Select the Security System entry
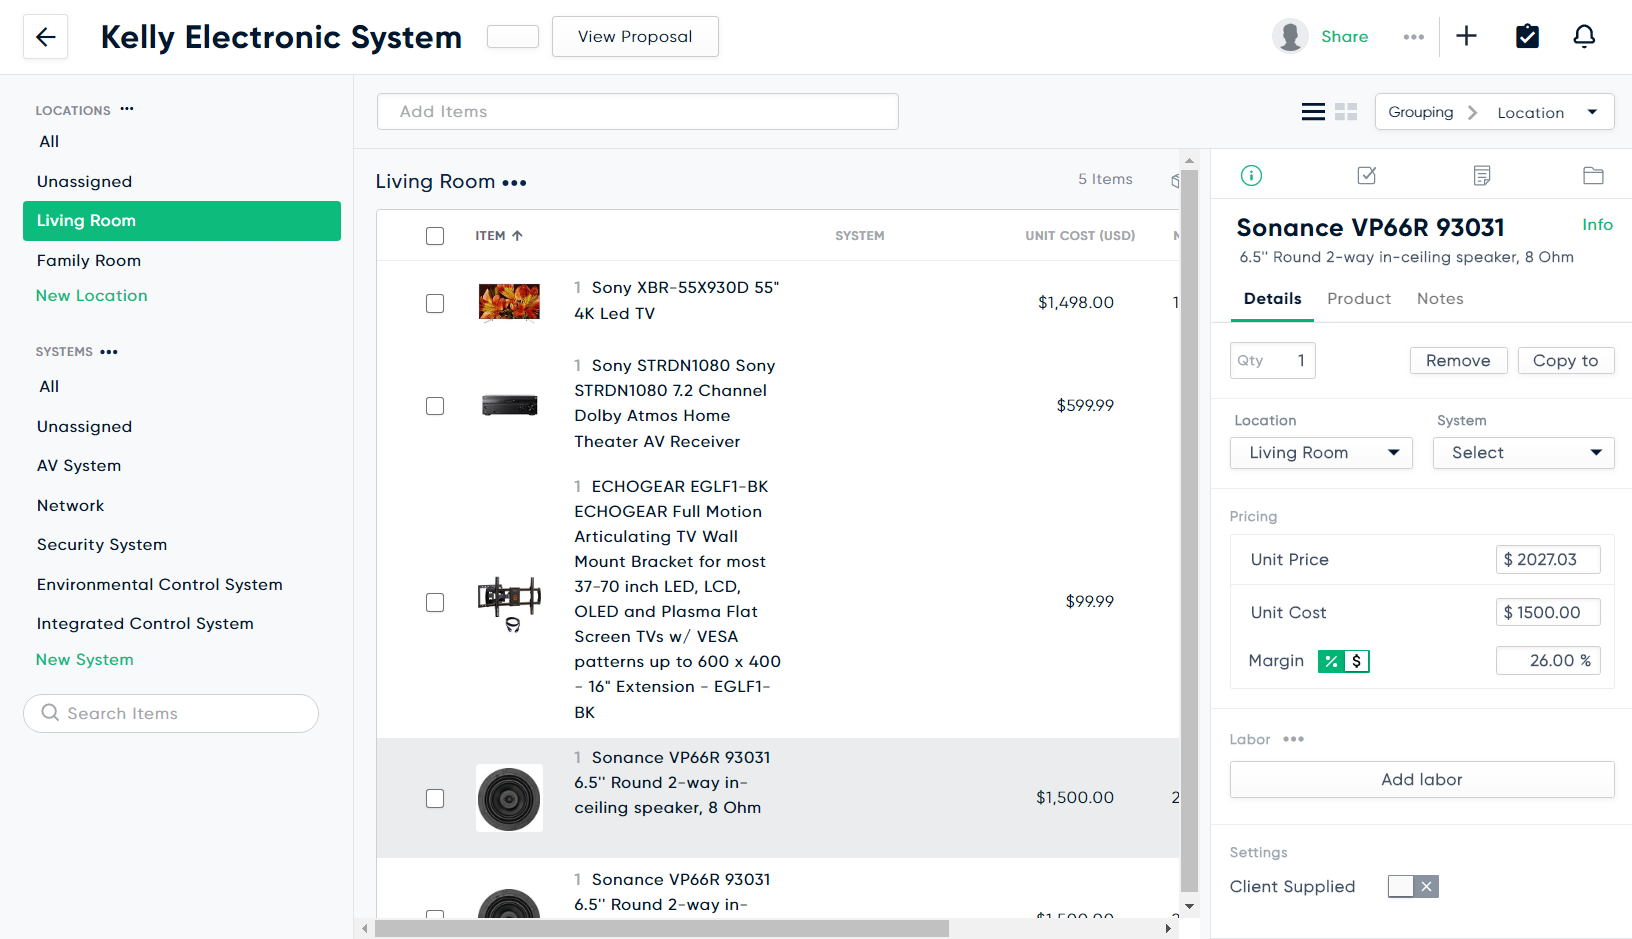Viewport: 1632px width, 939px height. (102, 545)
